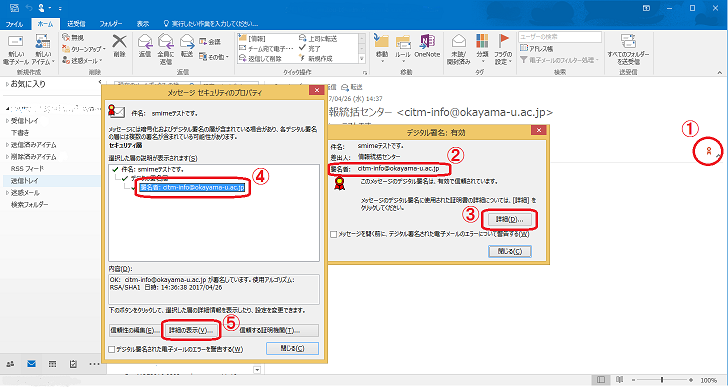728x387 pixels.
Task: Click the 分類 color categories icon
Action: pos(482,41)
